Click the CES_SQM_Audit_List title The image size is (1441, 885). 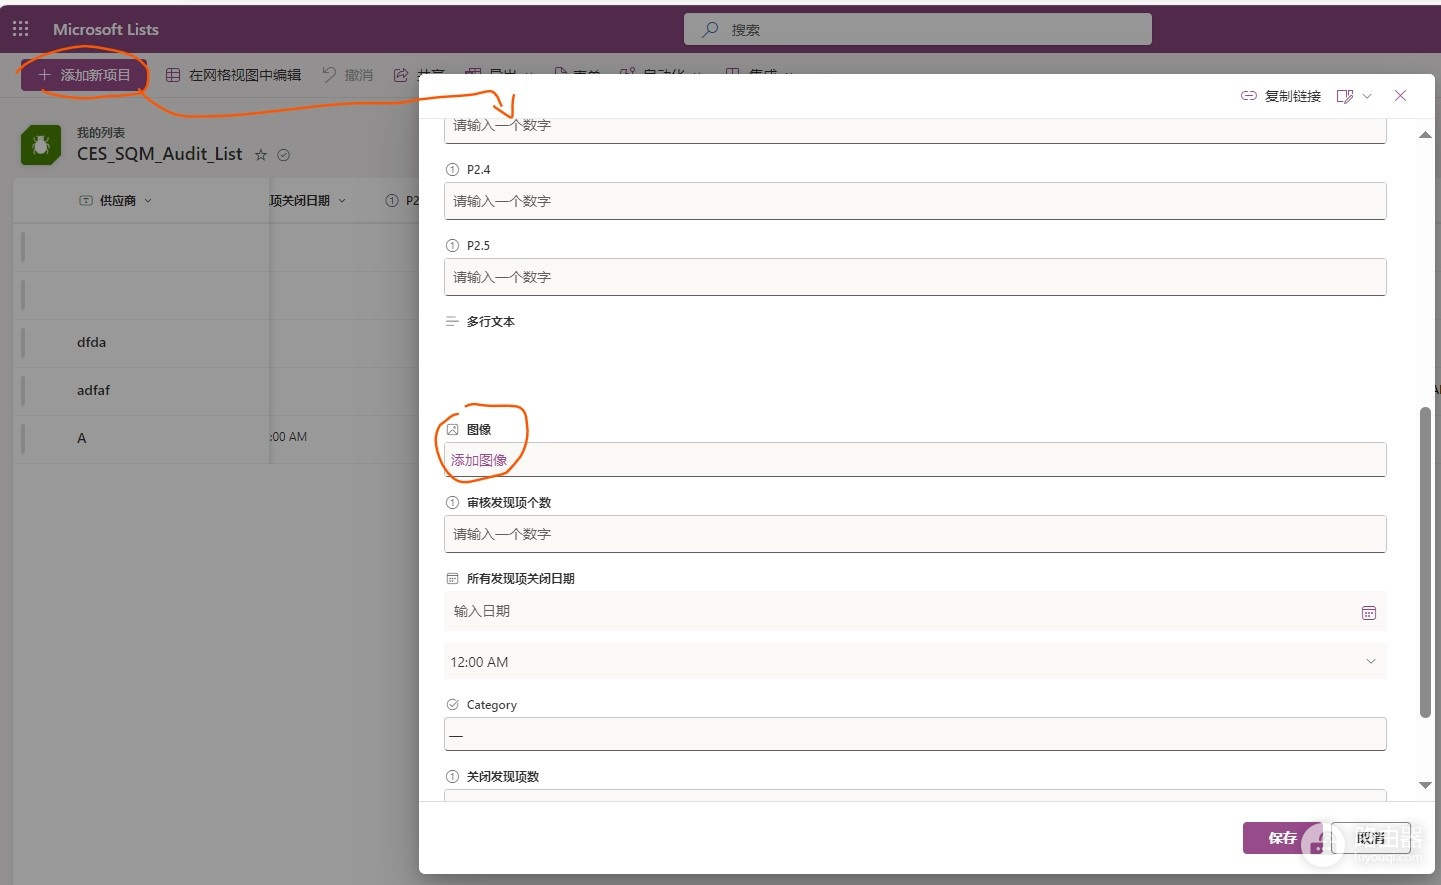[x=160, y=154]
